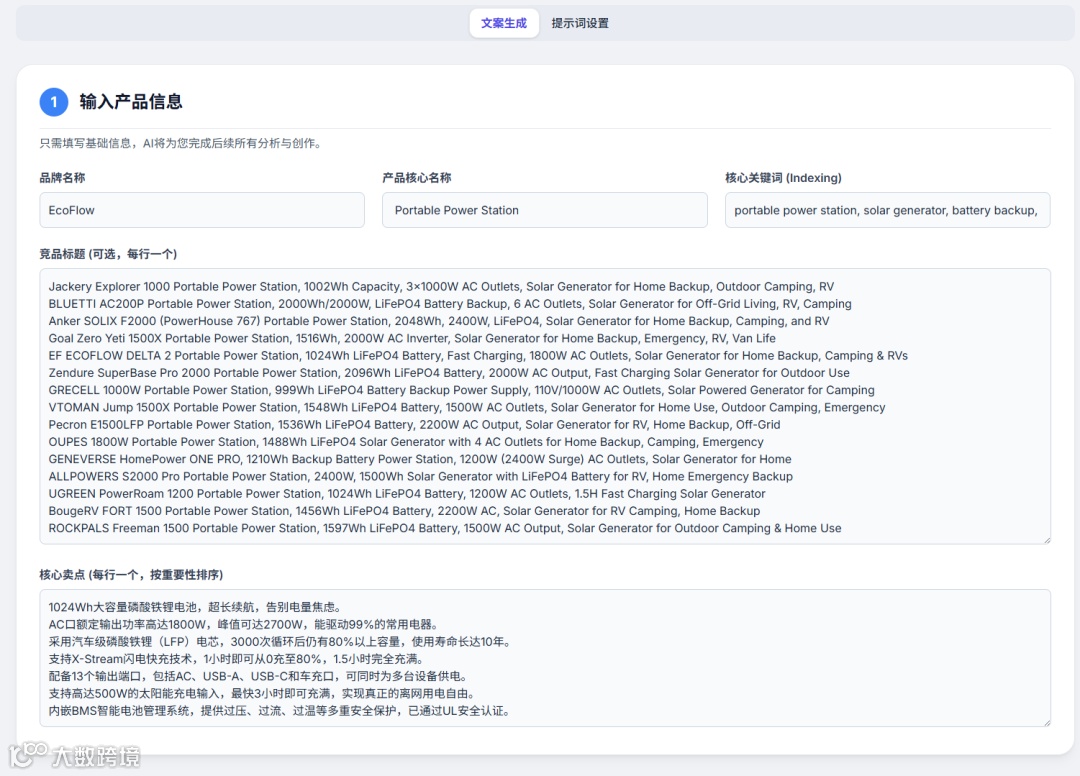This screenshot has width=1080, height=776.
Task: Click the Anker SOLIX F2000 title line
Action: point(439,321)
